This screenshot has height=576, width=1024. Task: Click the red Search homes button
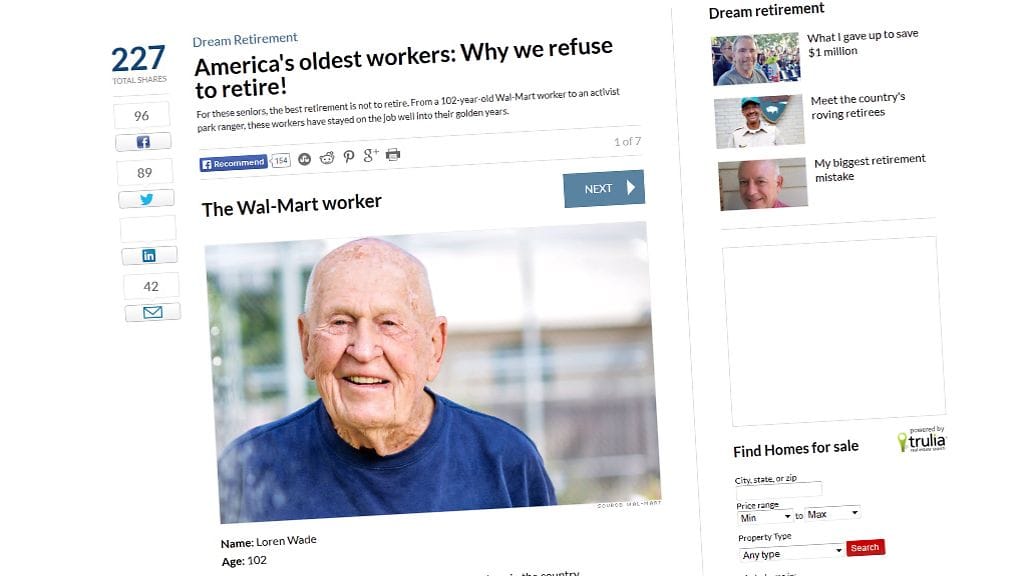865,547
